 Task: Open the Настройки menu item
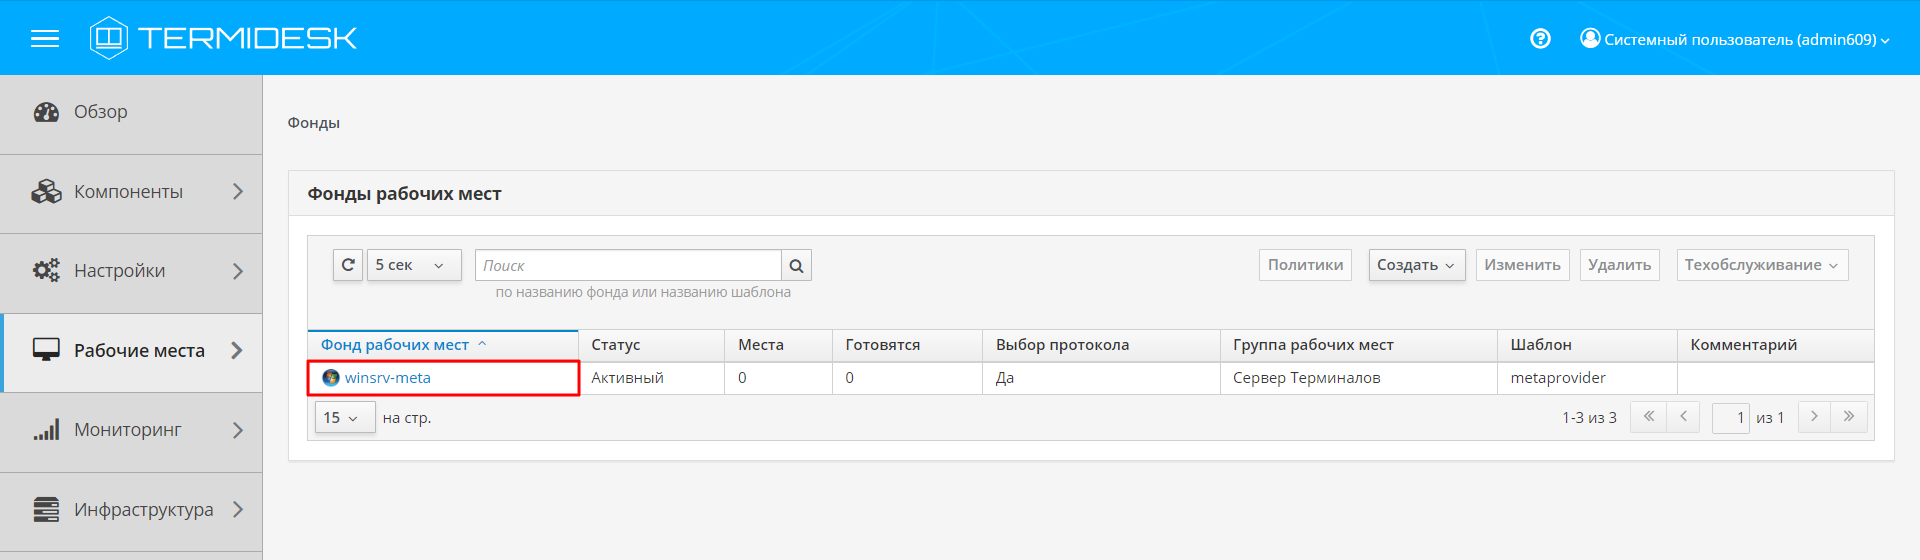coord(131,273)
